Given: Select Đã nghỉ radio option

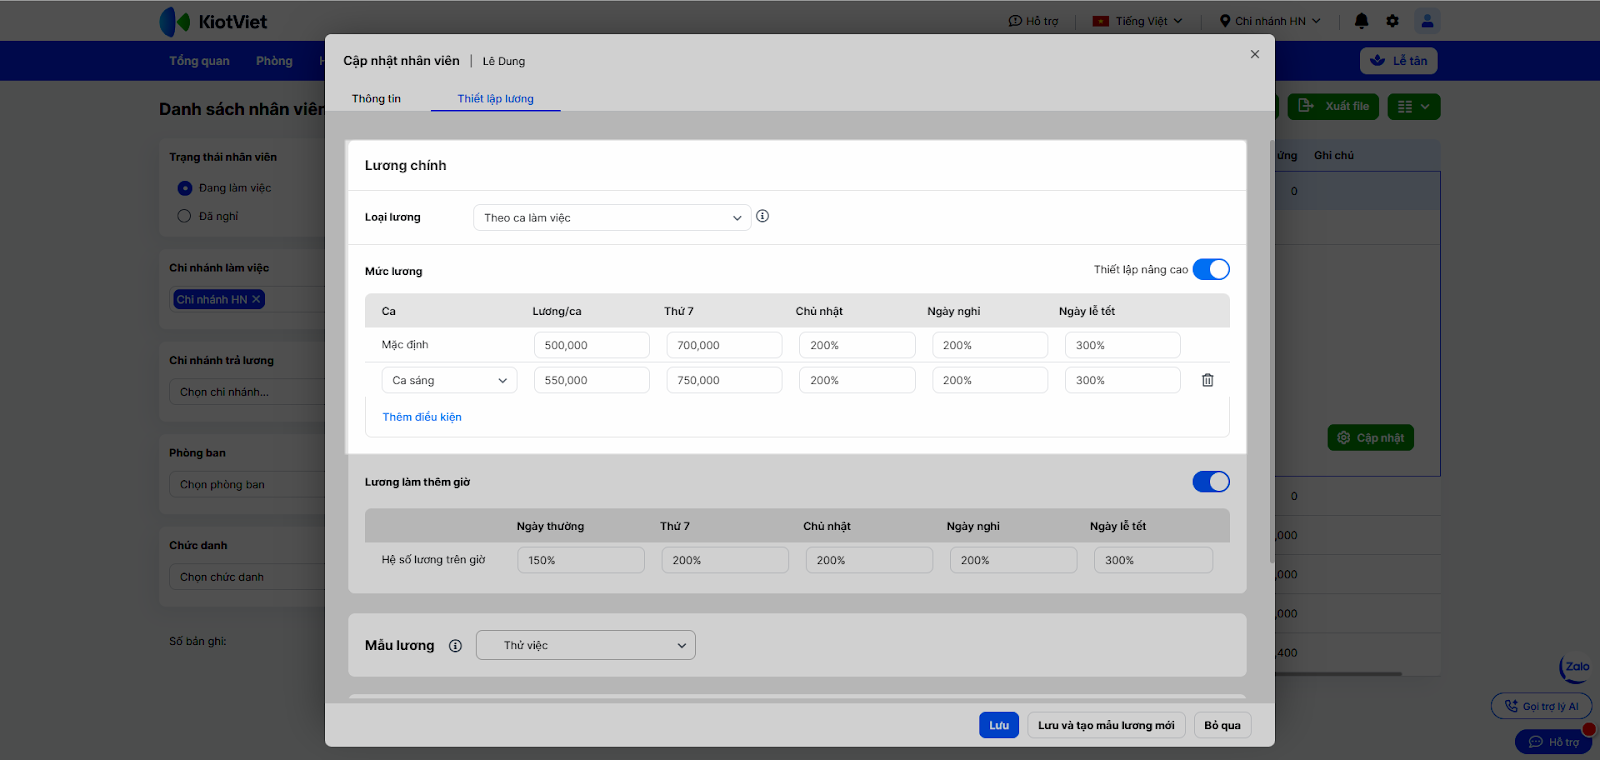Looking at the screenshot, I should (184, 216).
